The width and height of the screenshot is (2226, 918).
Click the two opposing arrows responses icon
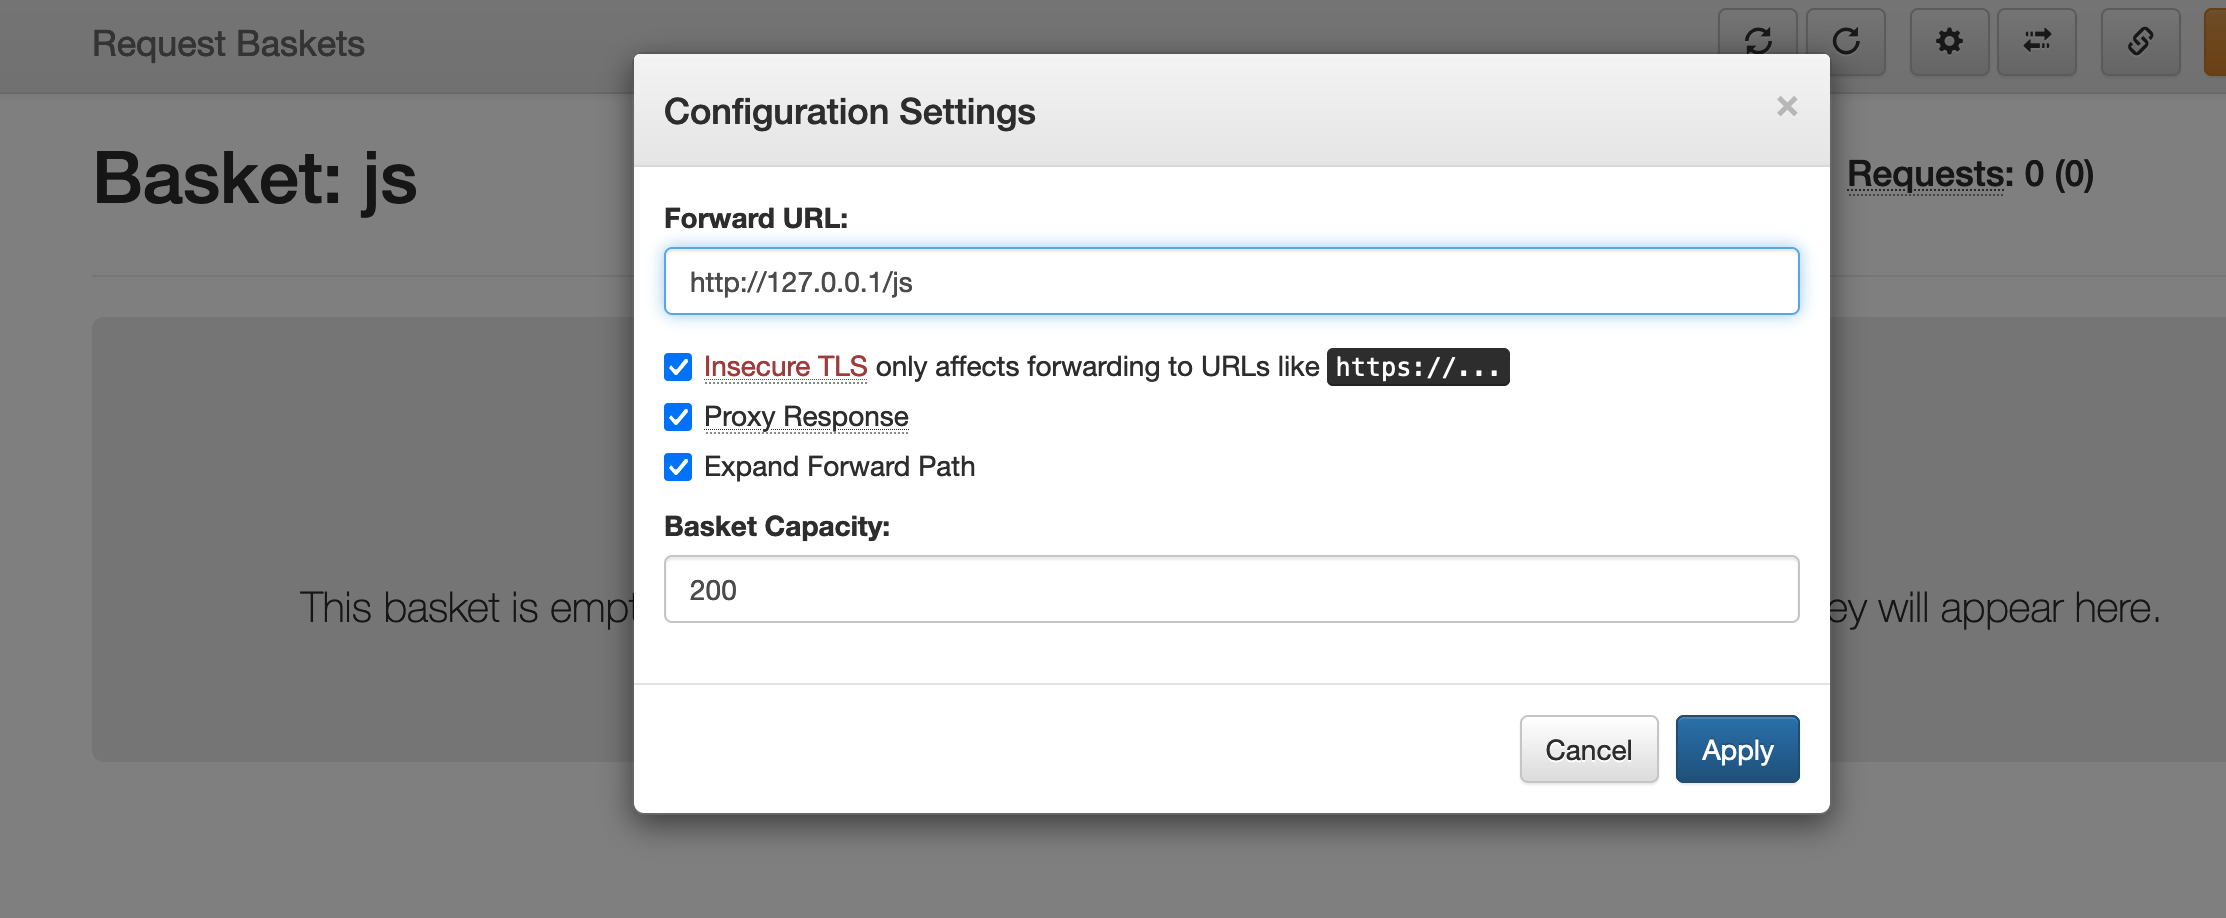[2037, 41]
